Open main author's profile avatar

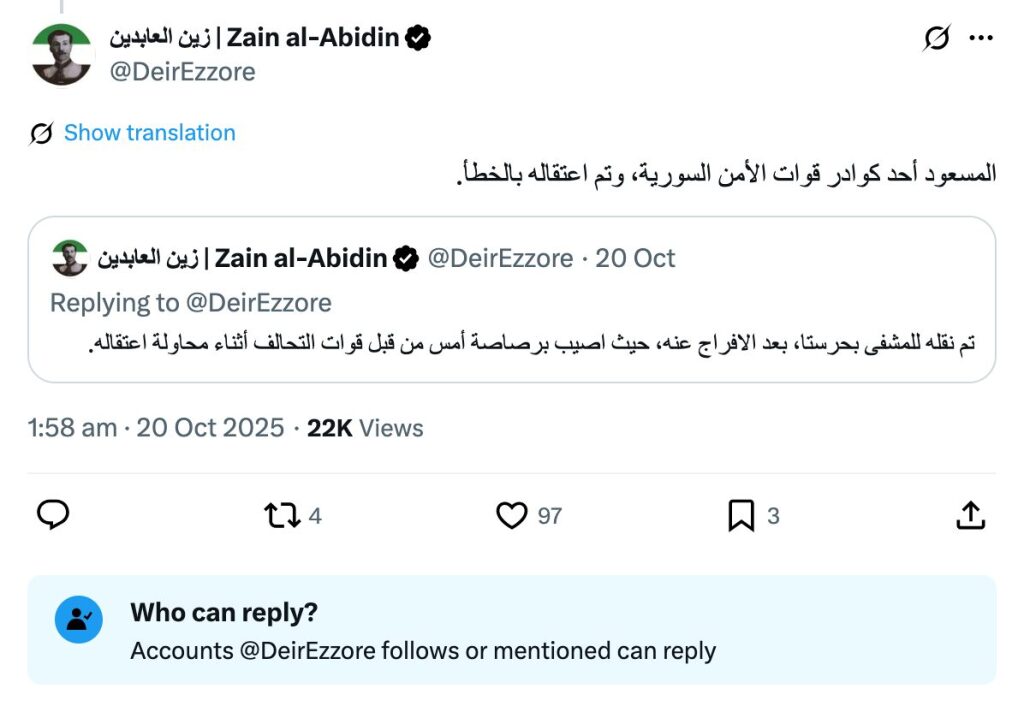point(61,54)
